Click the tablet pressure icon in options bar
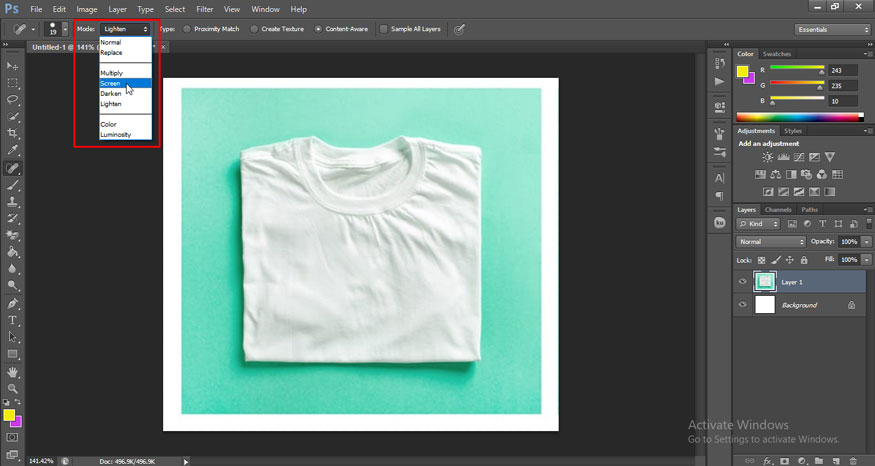Screen dimensions: 875x466 pos(459,30)
